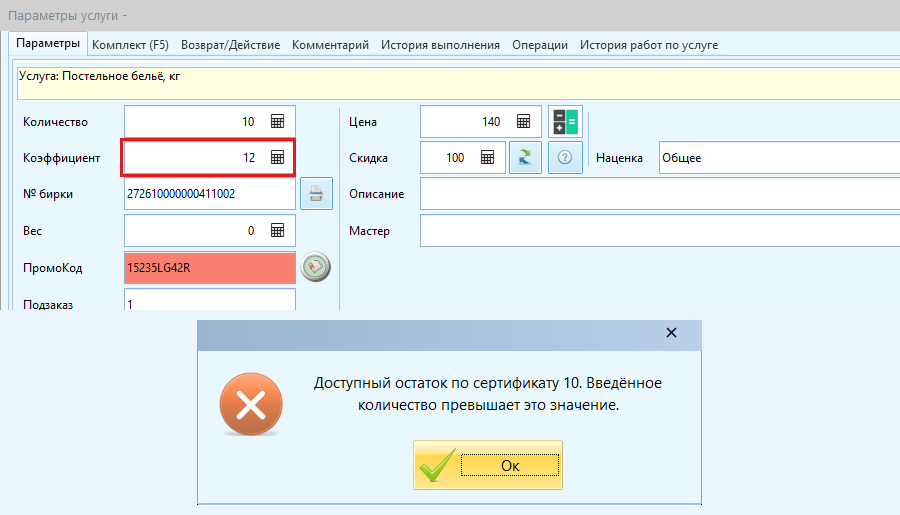The height and width of the screenshot is (515, 900).
Task: Click the Цена field showing 140
Action: pos(480,122)
